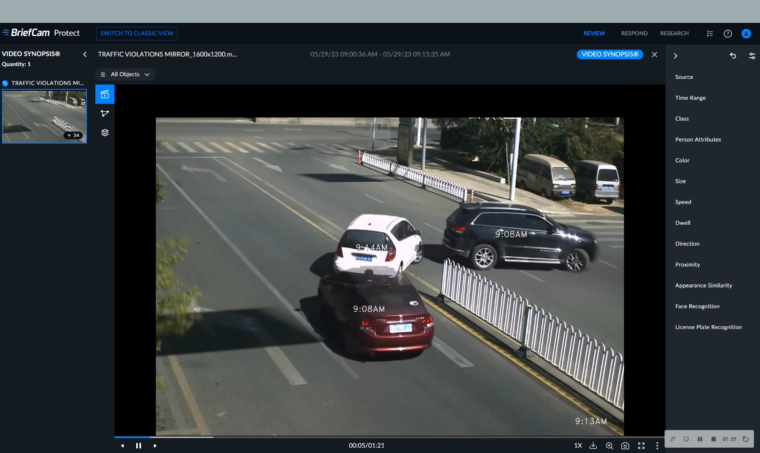Reset filters with the undo arrow icon
760x453 pixels.
coord(732,55)
